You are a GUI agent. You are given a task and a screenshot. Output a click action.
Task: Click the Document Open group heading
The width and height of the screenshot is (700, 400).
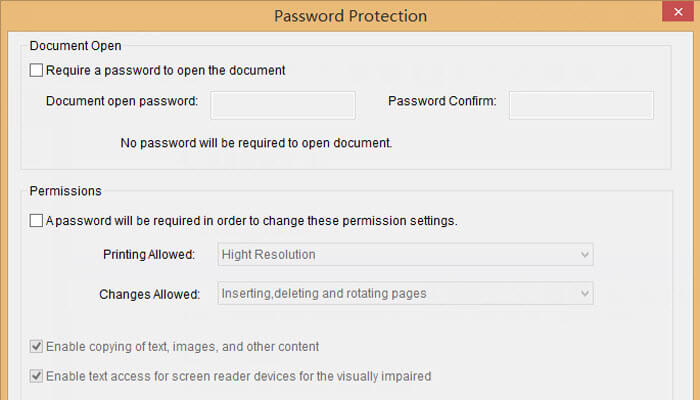coord(76,45)
